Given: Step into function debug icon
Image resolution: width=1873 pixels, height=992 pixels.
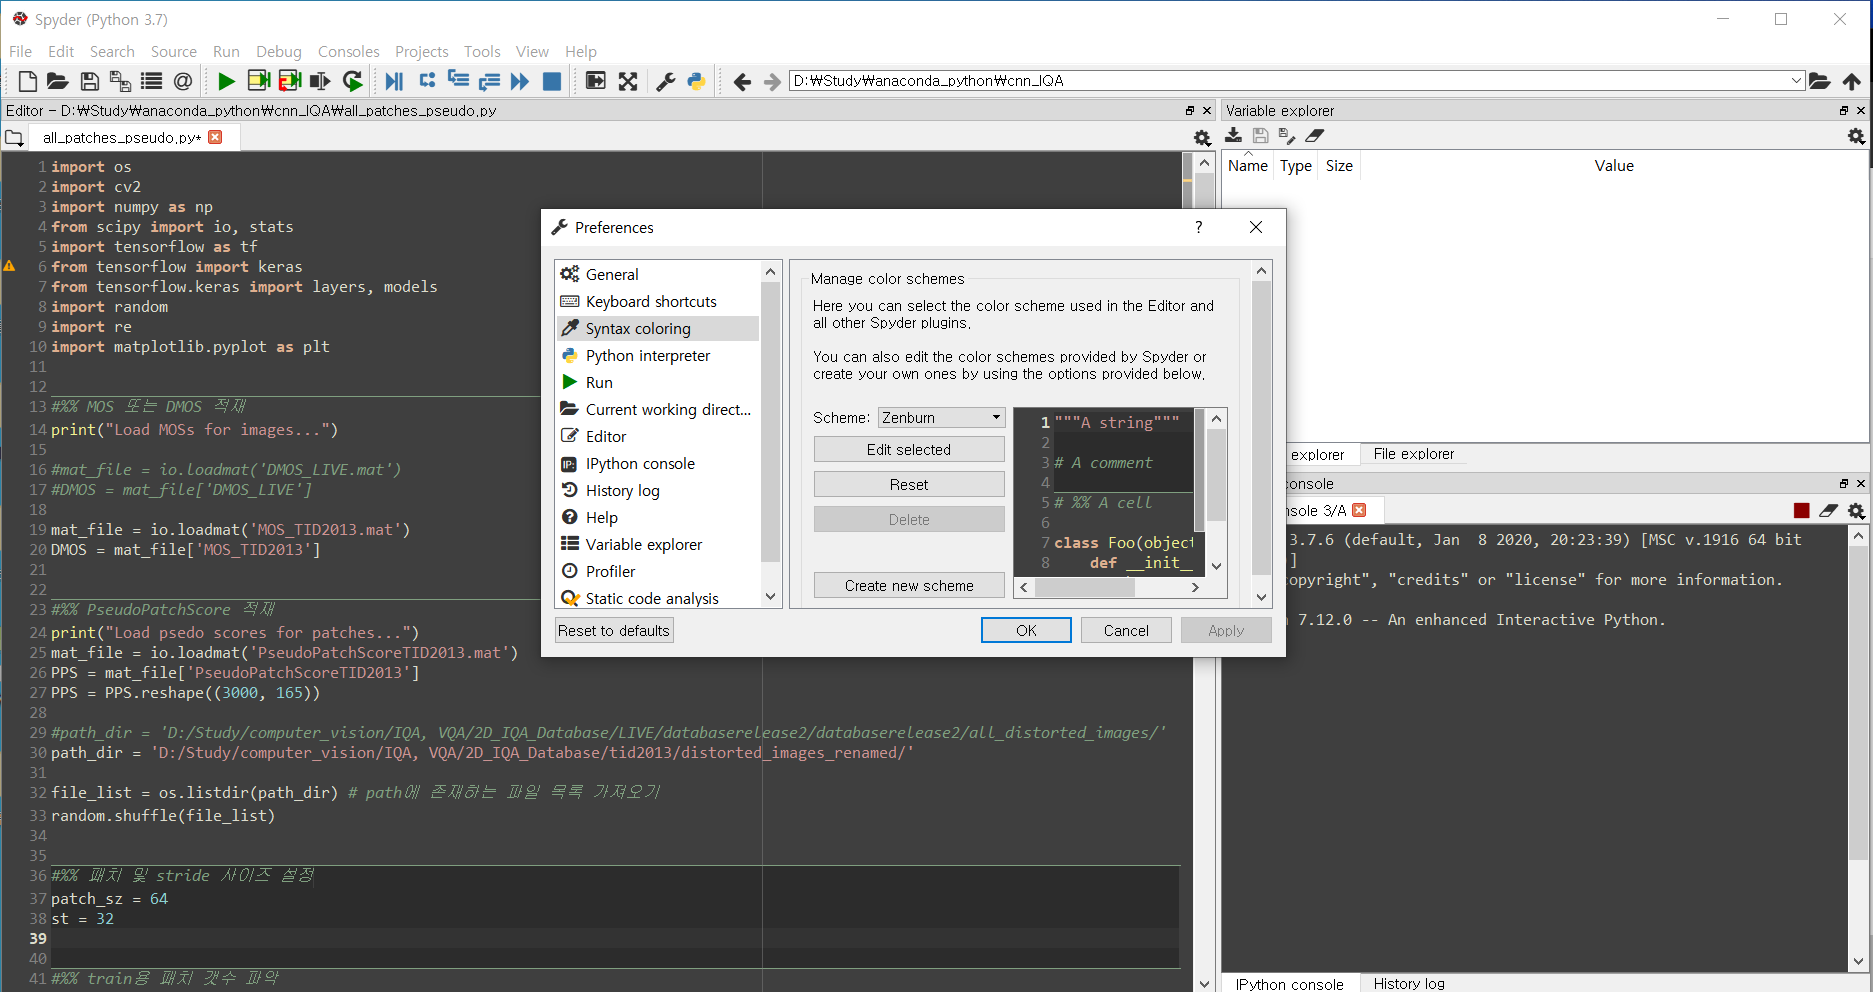Looking at the screenshot, I should [458, 81].
